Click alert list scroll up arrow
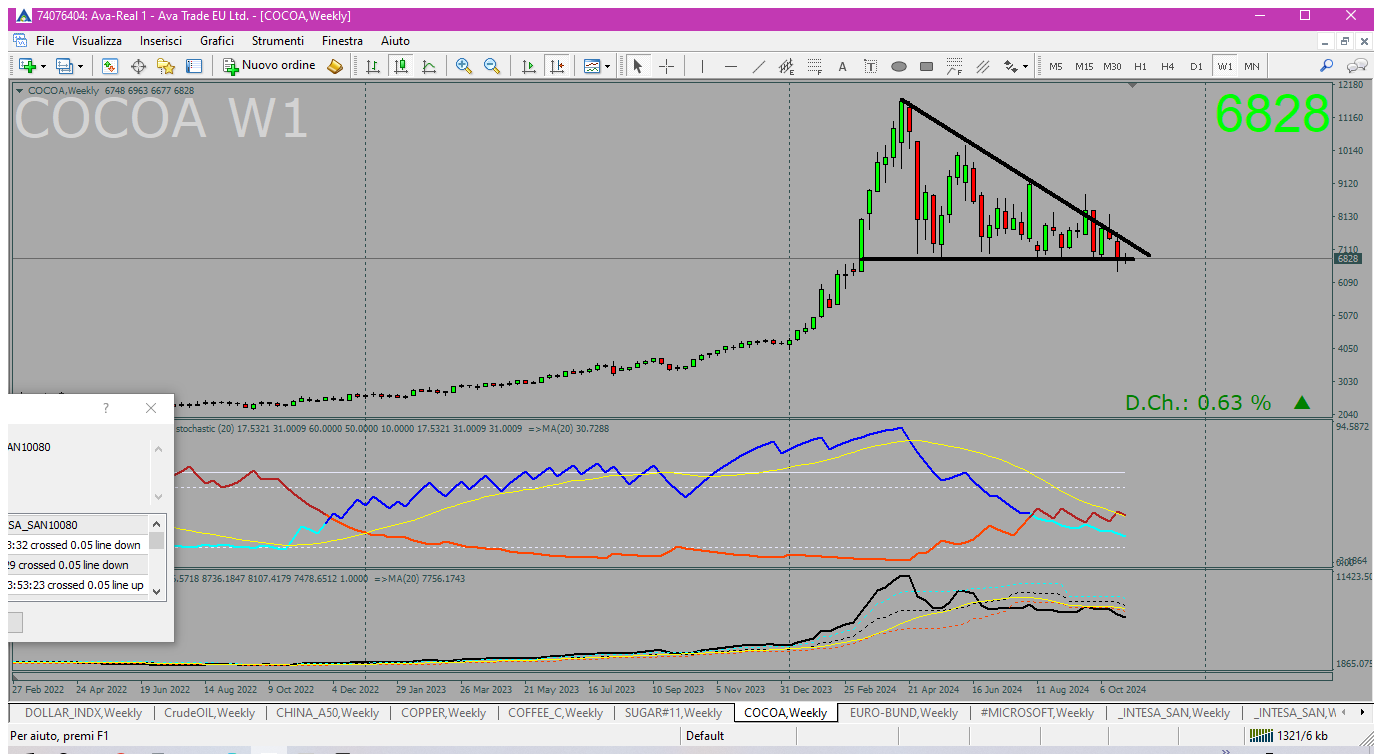The image size is (1382, 754). click(x=157, y=522)
